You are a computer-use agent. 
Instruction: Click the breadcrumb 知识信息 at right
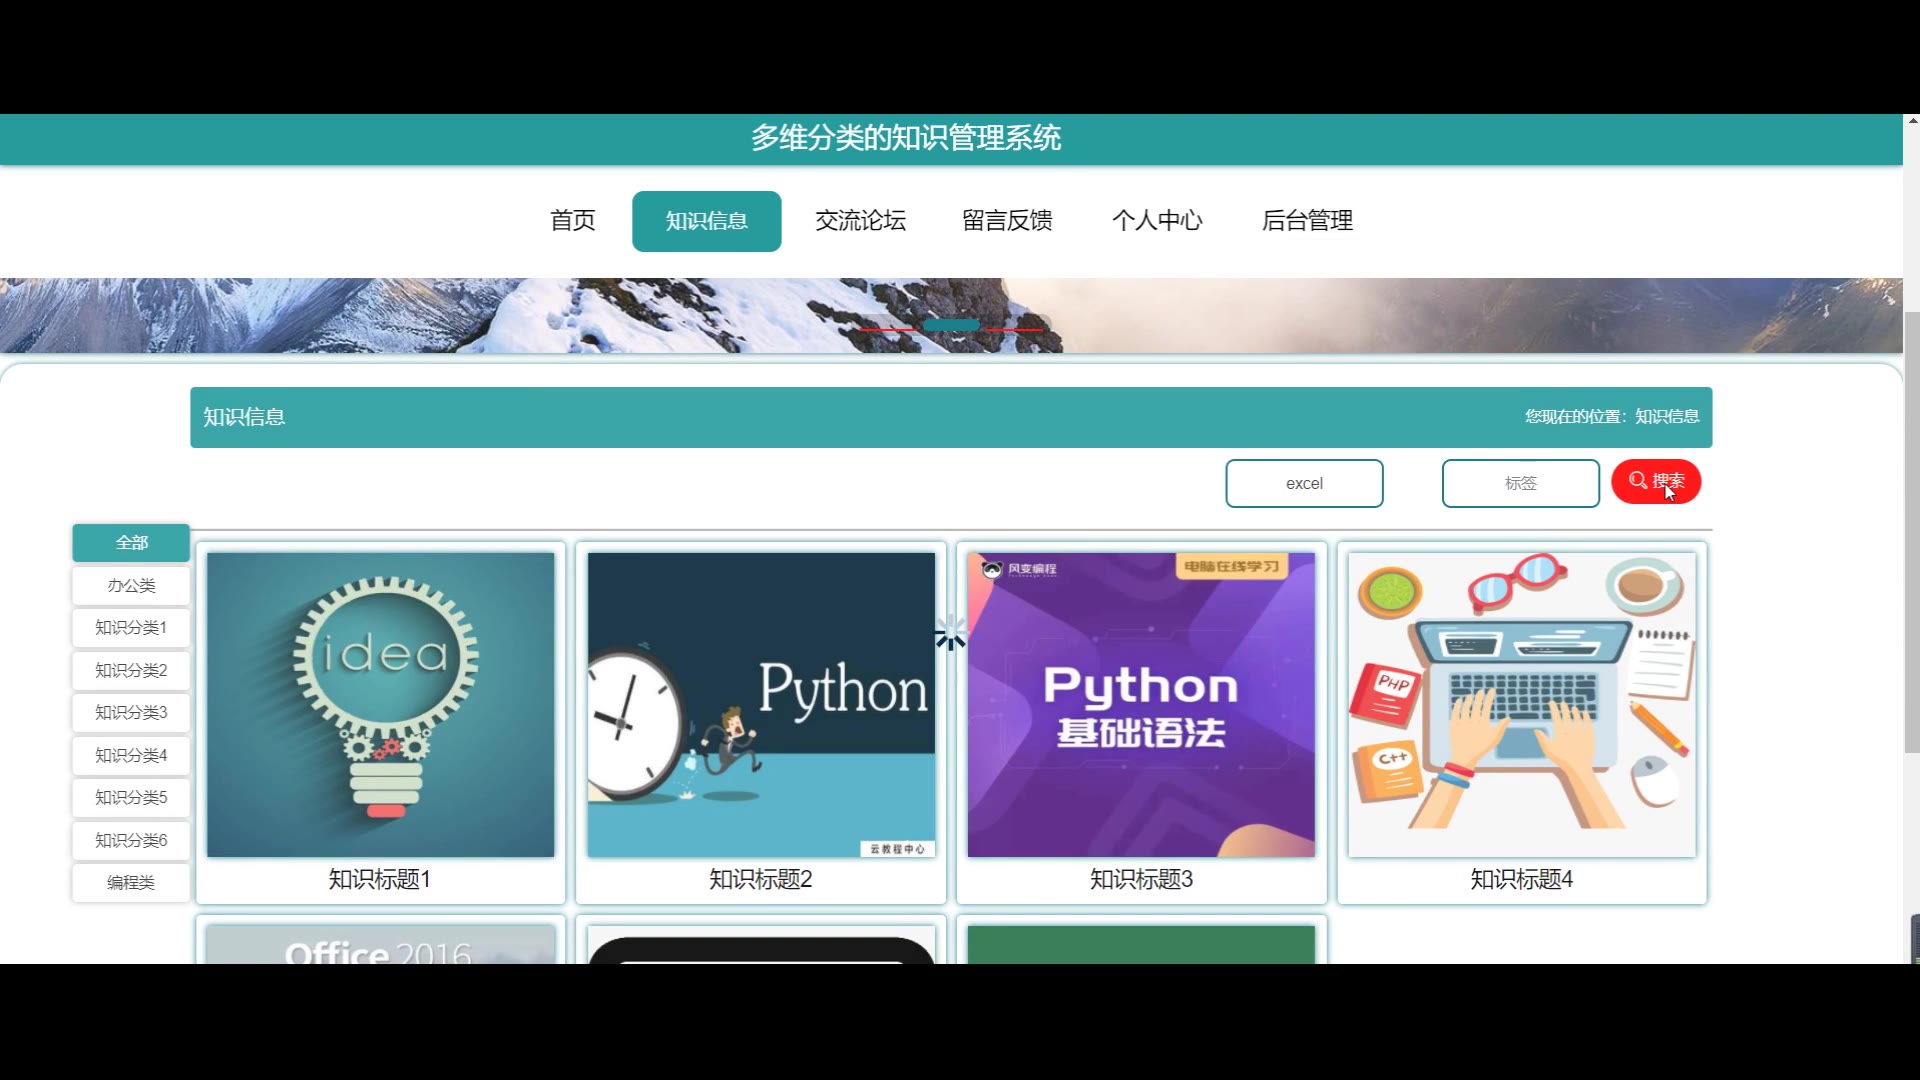[1667, 417]
